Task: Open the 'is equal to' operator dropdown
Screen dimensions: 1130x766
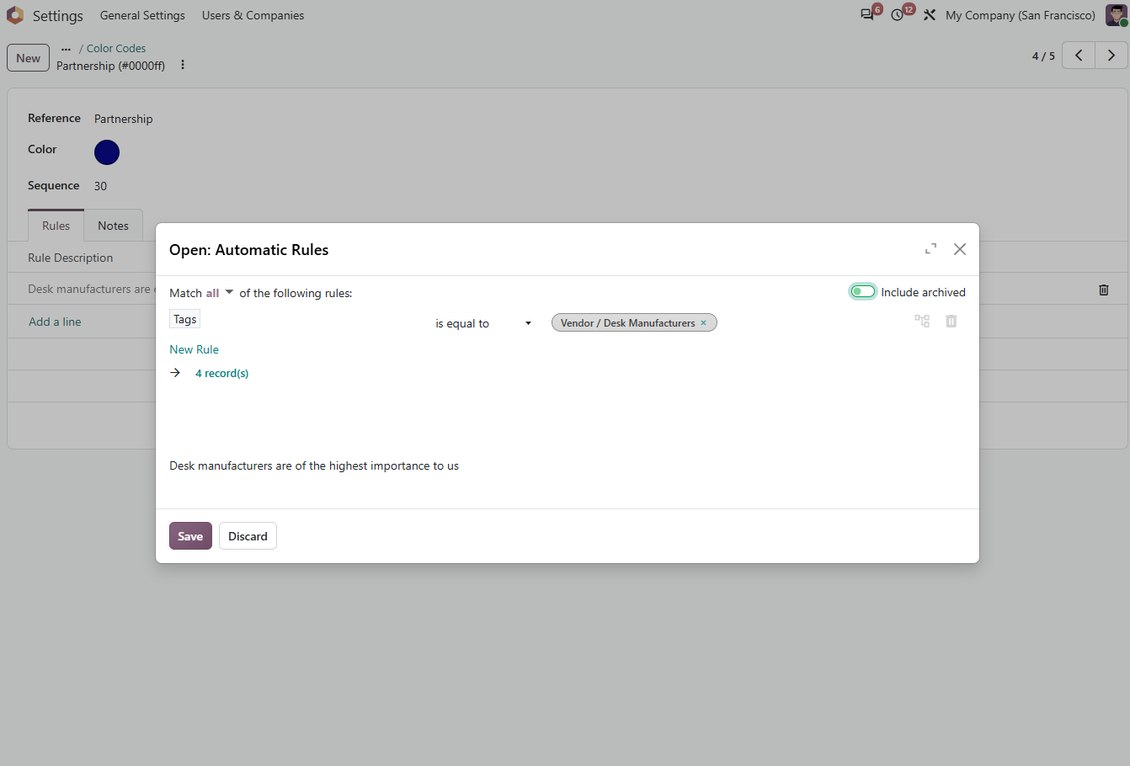Action: coord(484,324)
